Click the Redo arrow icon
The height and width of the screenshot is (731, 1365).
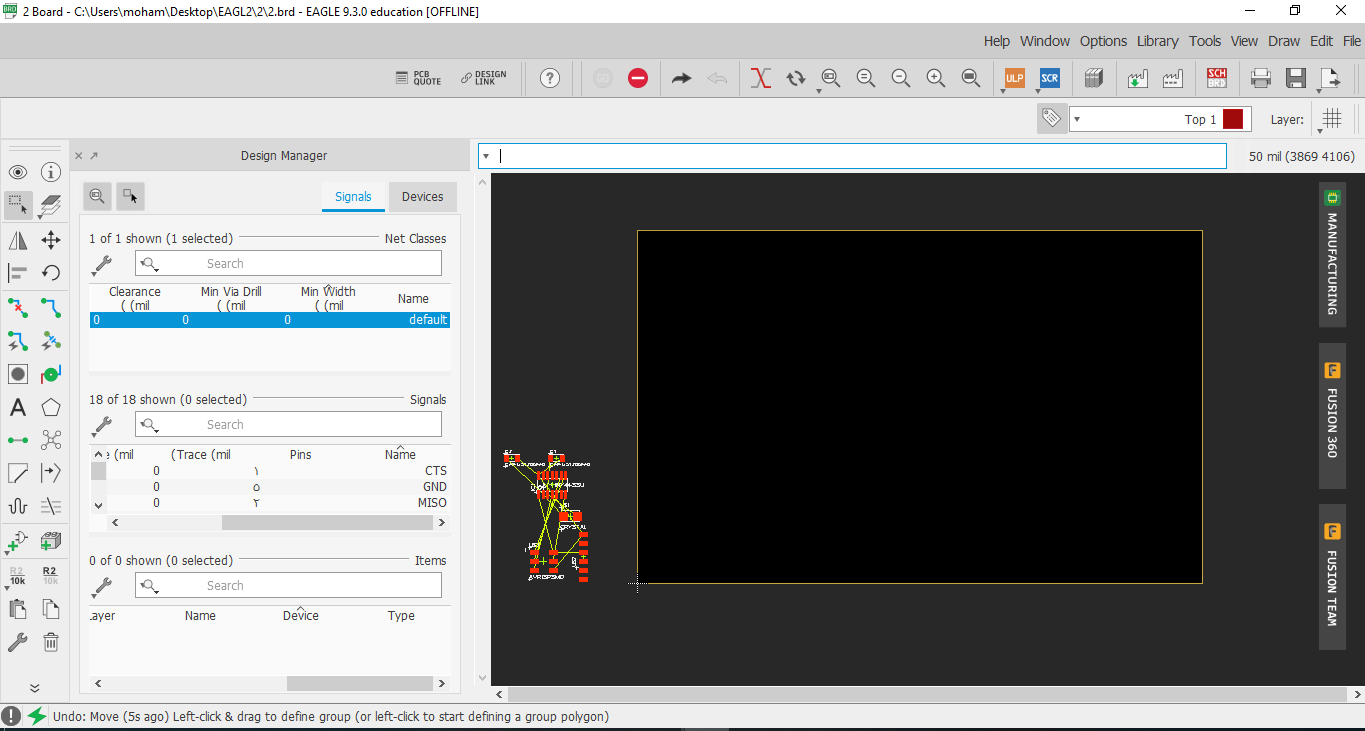tap(681, 78)
